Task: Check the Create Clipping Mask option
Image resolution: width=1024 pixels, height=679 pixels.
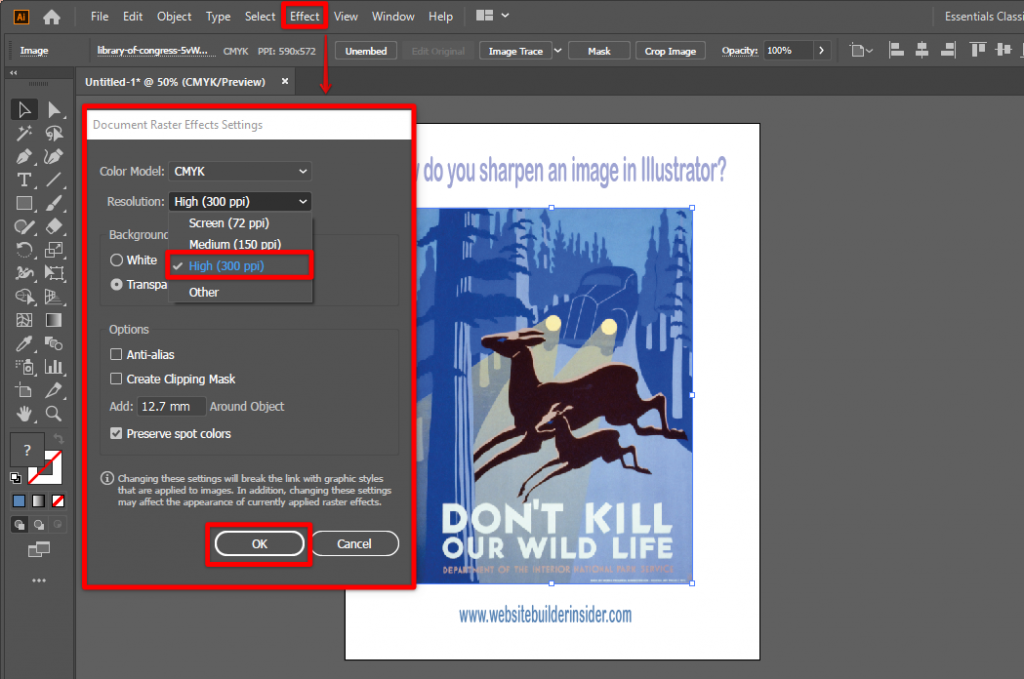Action: [116, 379]
